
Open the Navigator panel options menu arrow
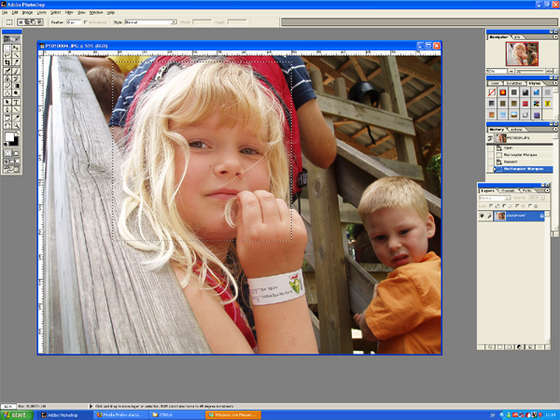[555, 37]
